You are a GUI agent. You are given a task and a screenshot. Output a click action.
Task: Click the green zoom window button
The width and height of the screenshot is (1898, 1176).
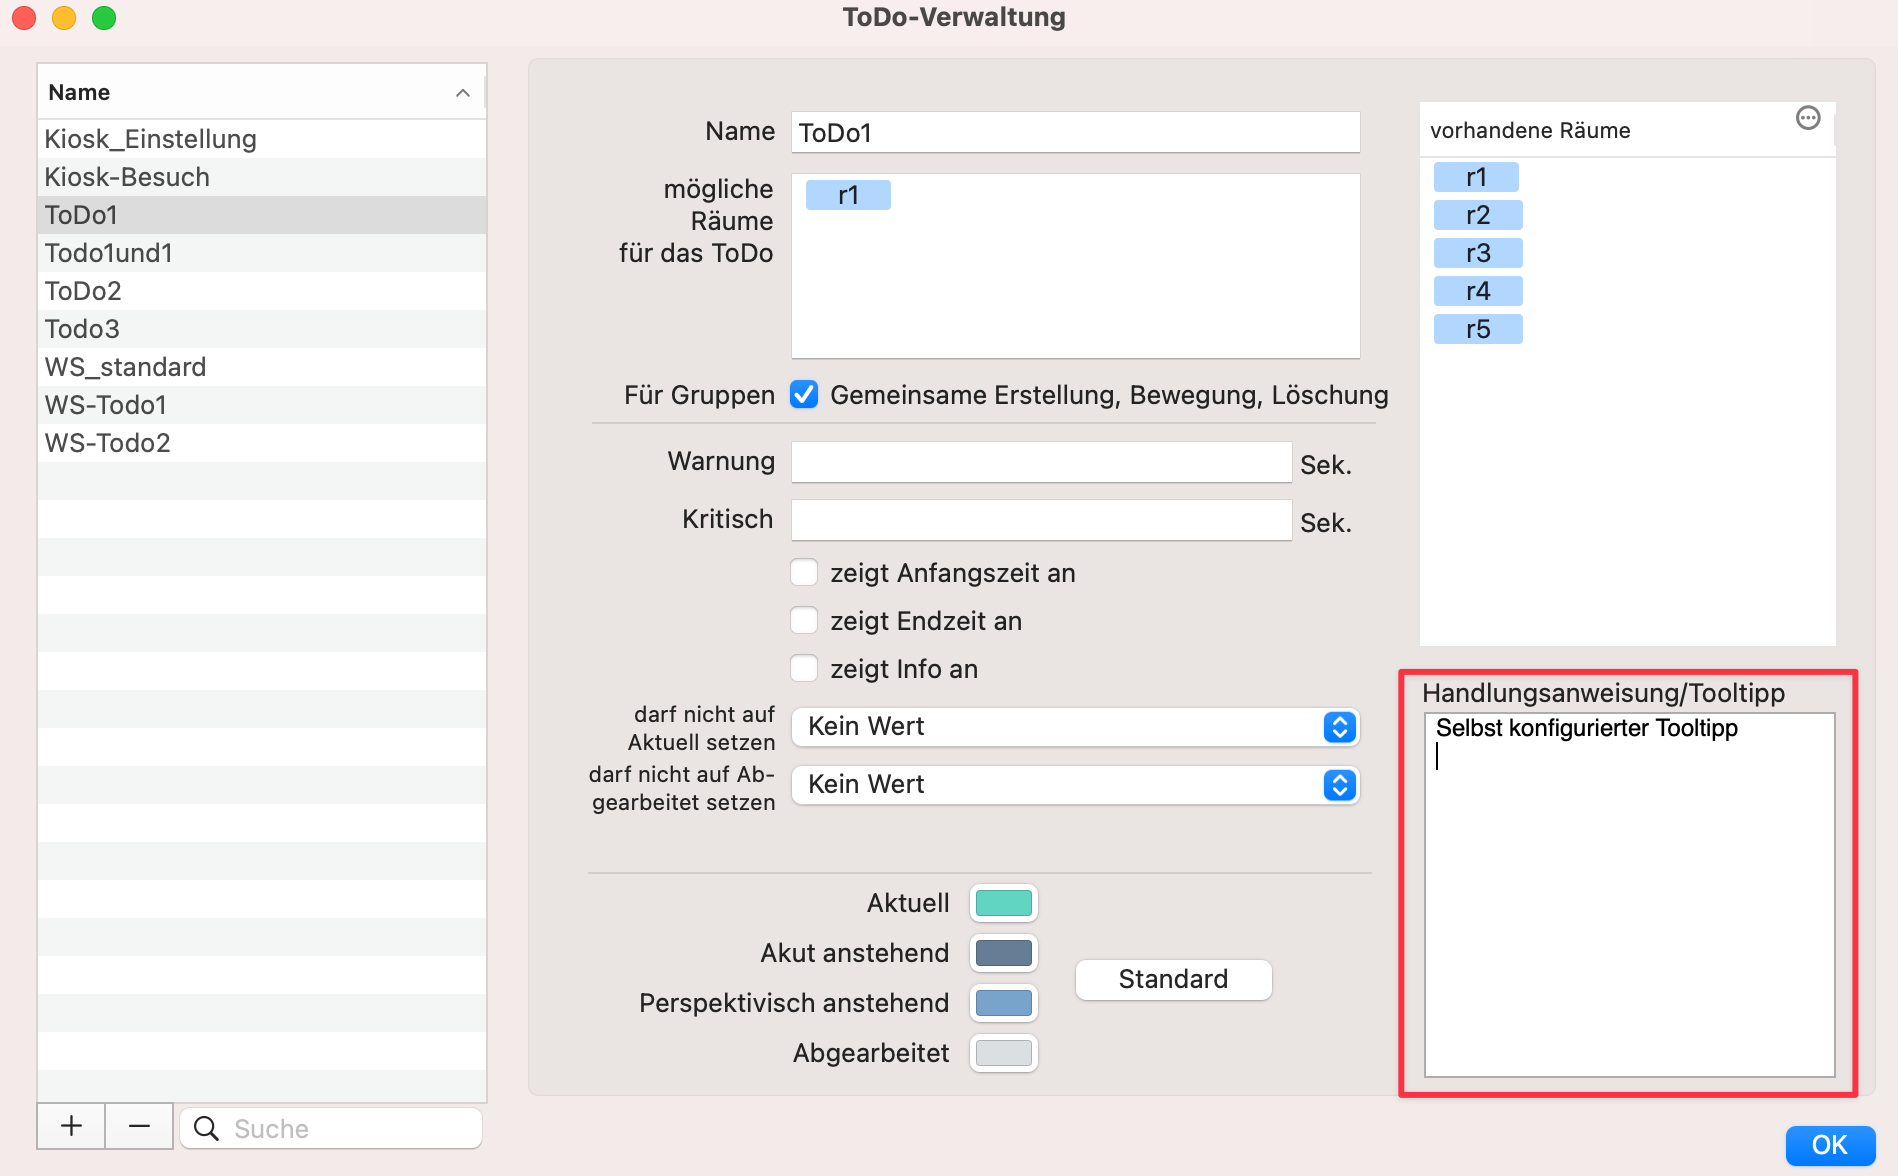tap(104, 18)
